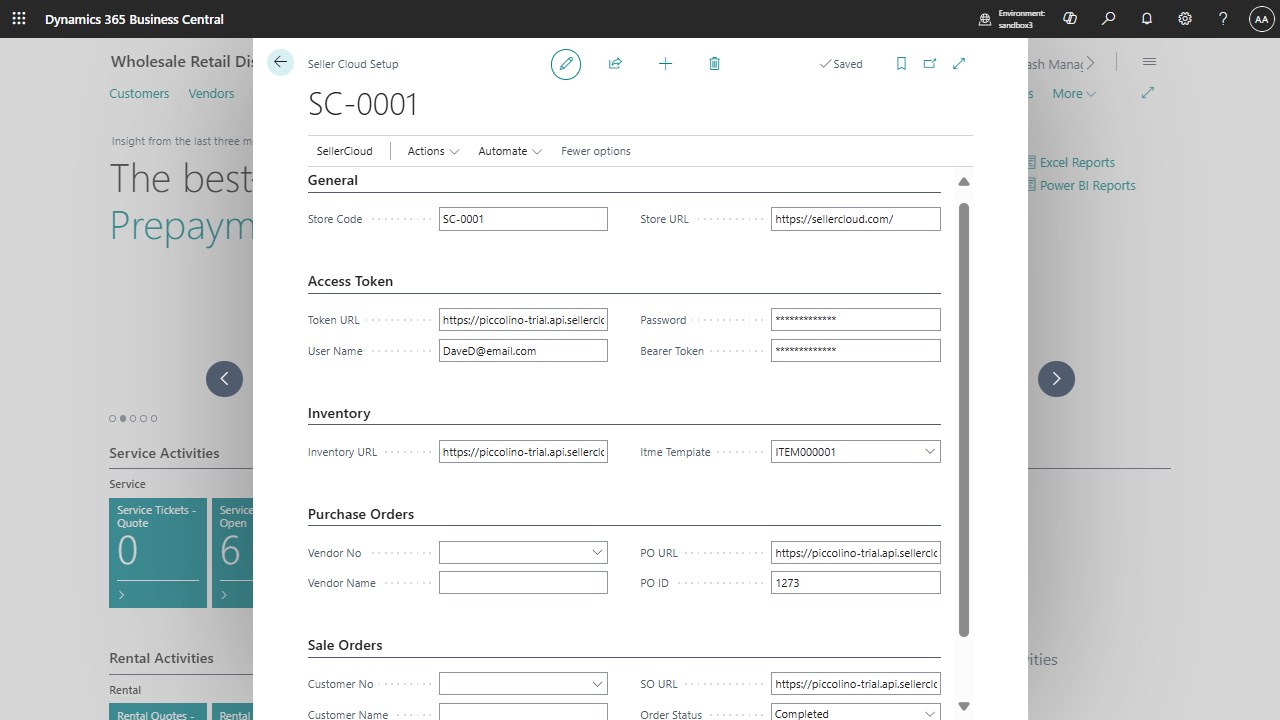Click the Inventory URL field

coord(523,452)
